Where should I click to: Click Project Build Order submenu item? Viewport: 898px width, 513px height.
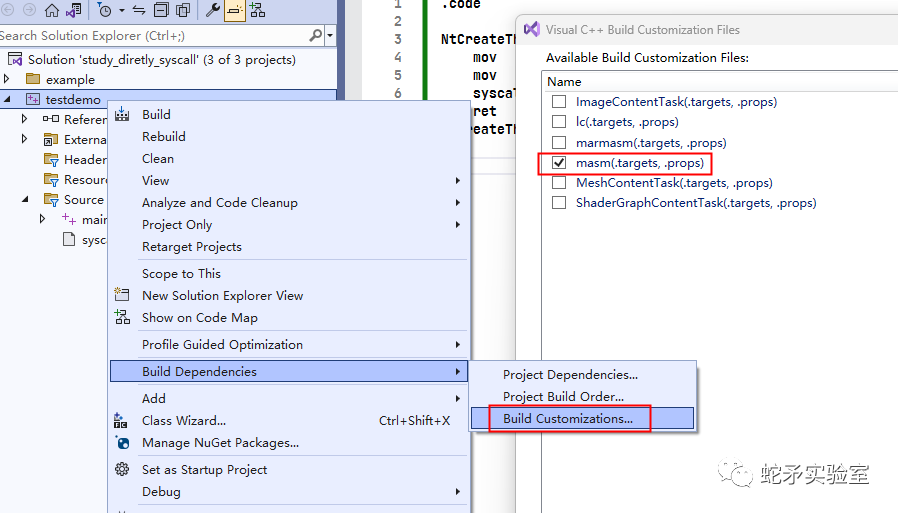(583, 396)
